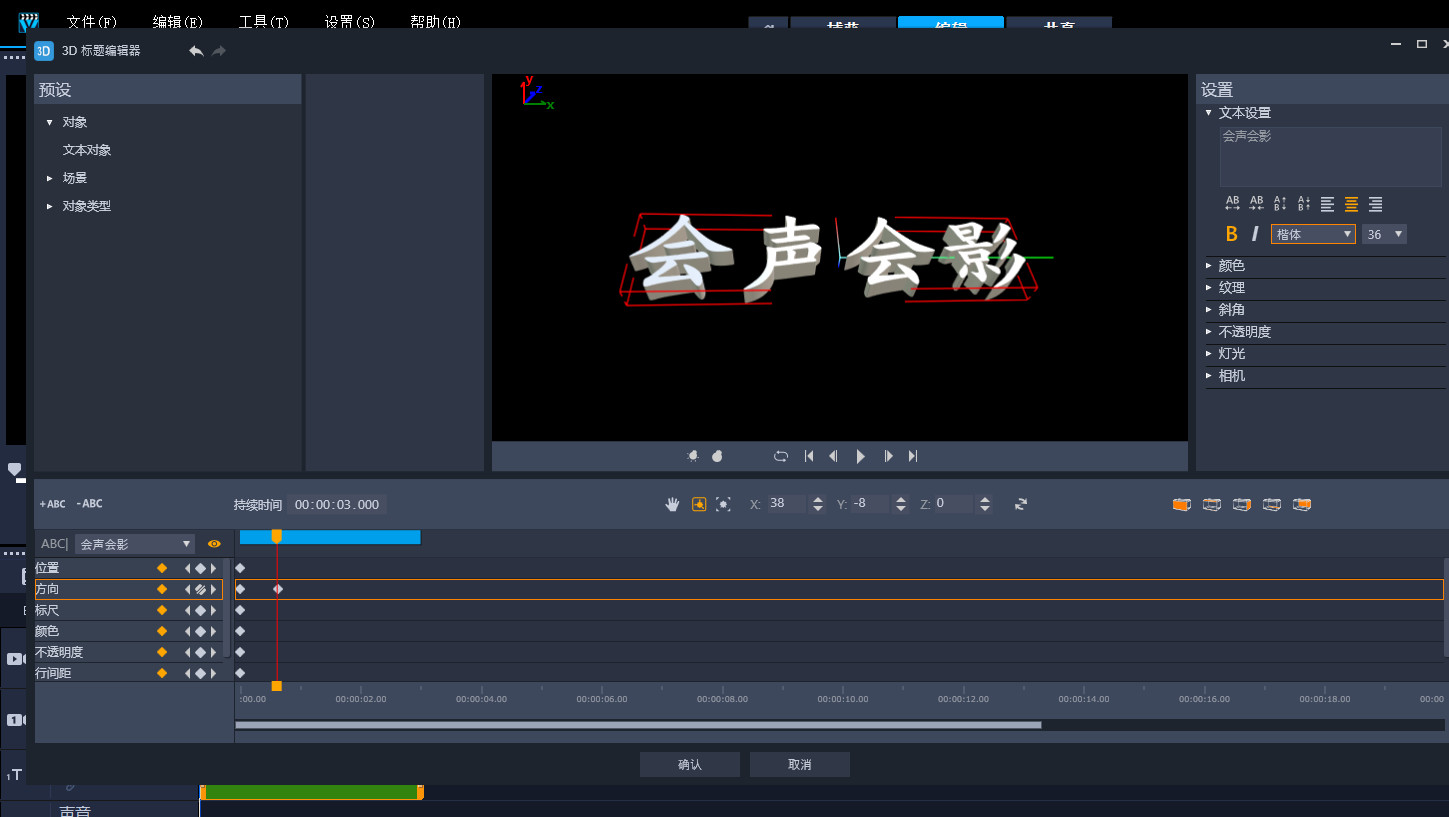Collapse the 文本设置 section
The height and width of the screenshot is (817, 1449).
point(1209,113)
